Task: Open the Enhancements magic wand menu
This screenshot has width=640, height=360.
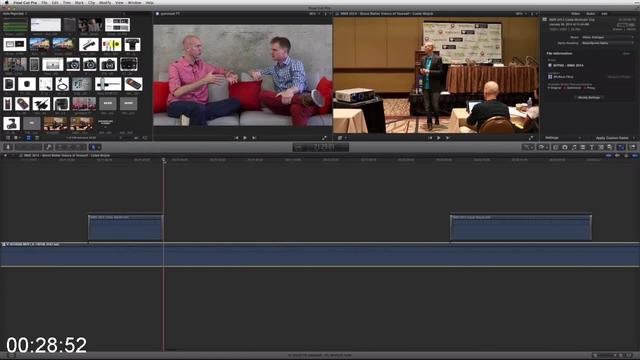Action: click(529, 147)
